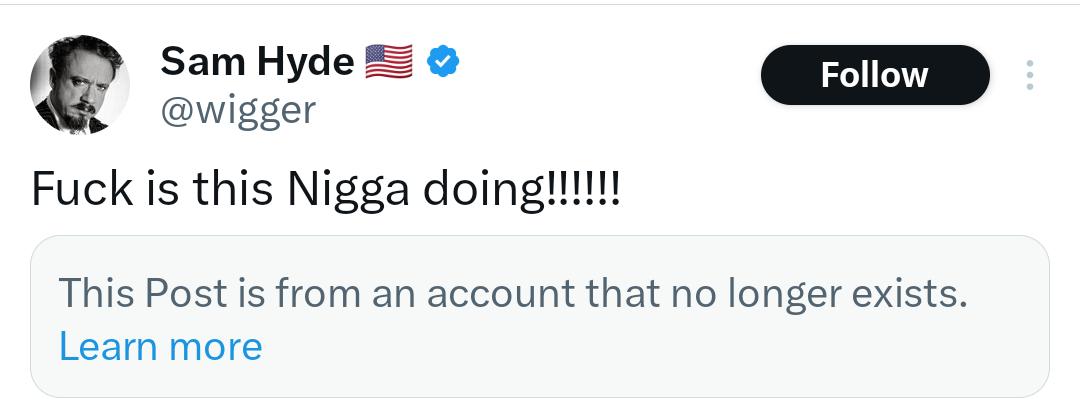Click the black-and-white portrait avatar
The width and height of the screenshot is (1080, 413).
click(81, 85)
